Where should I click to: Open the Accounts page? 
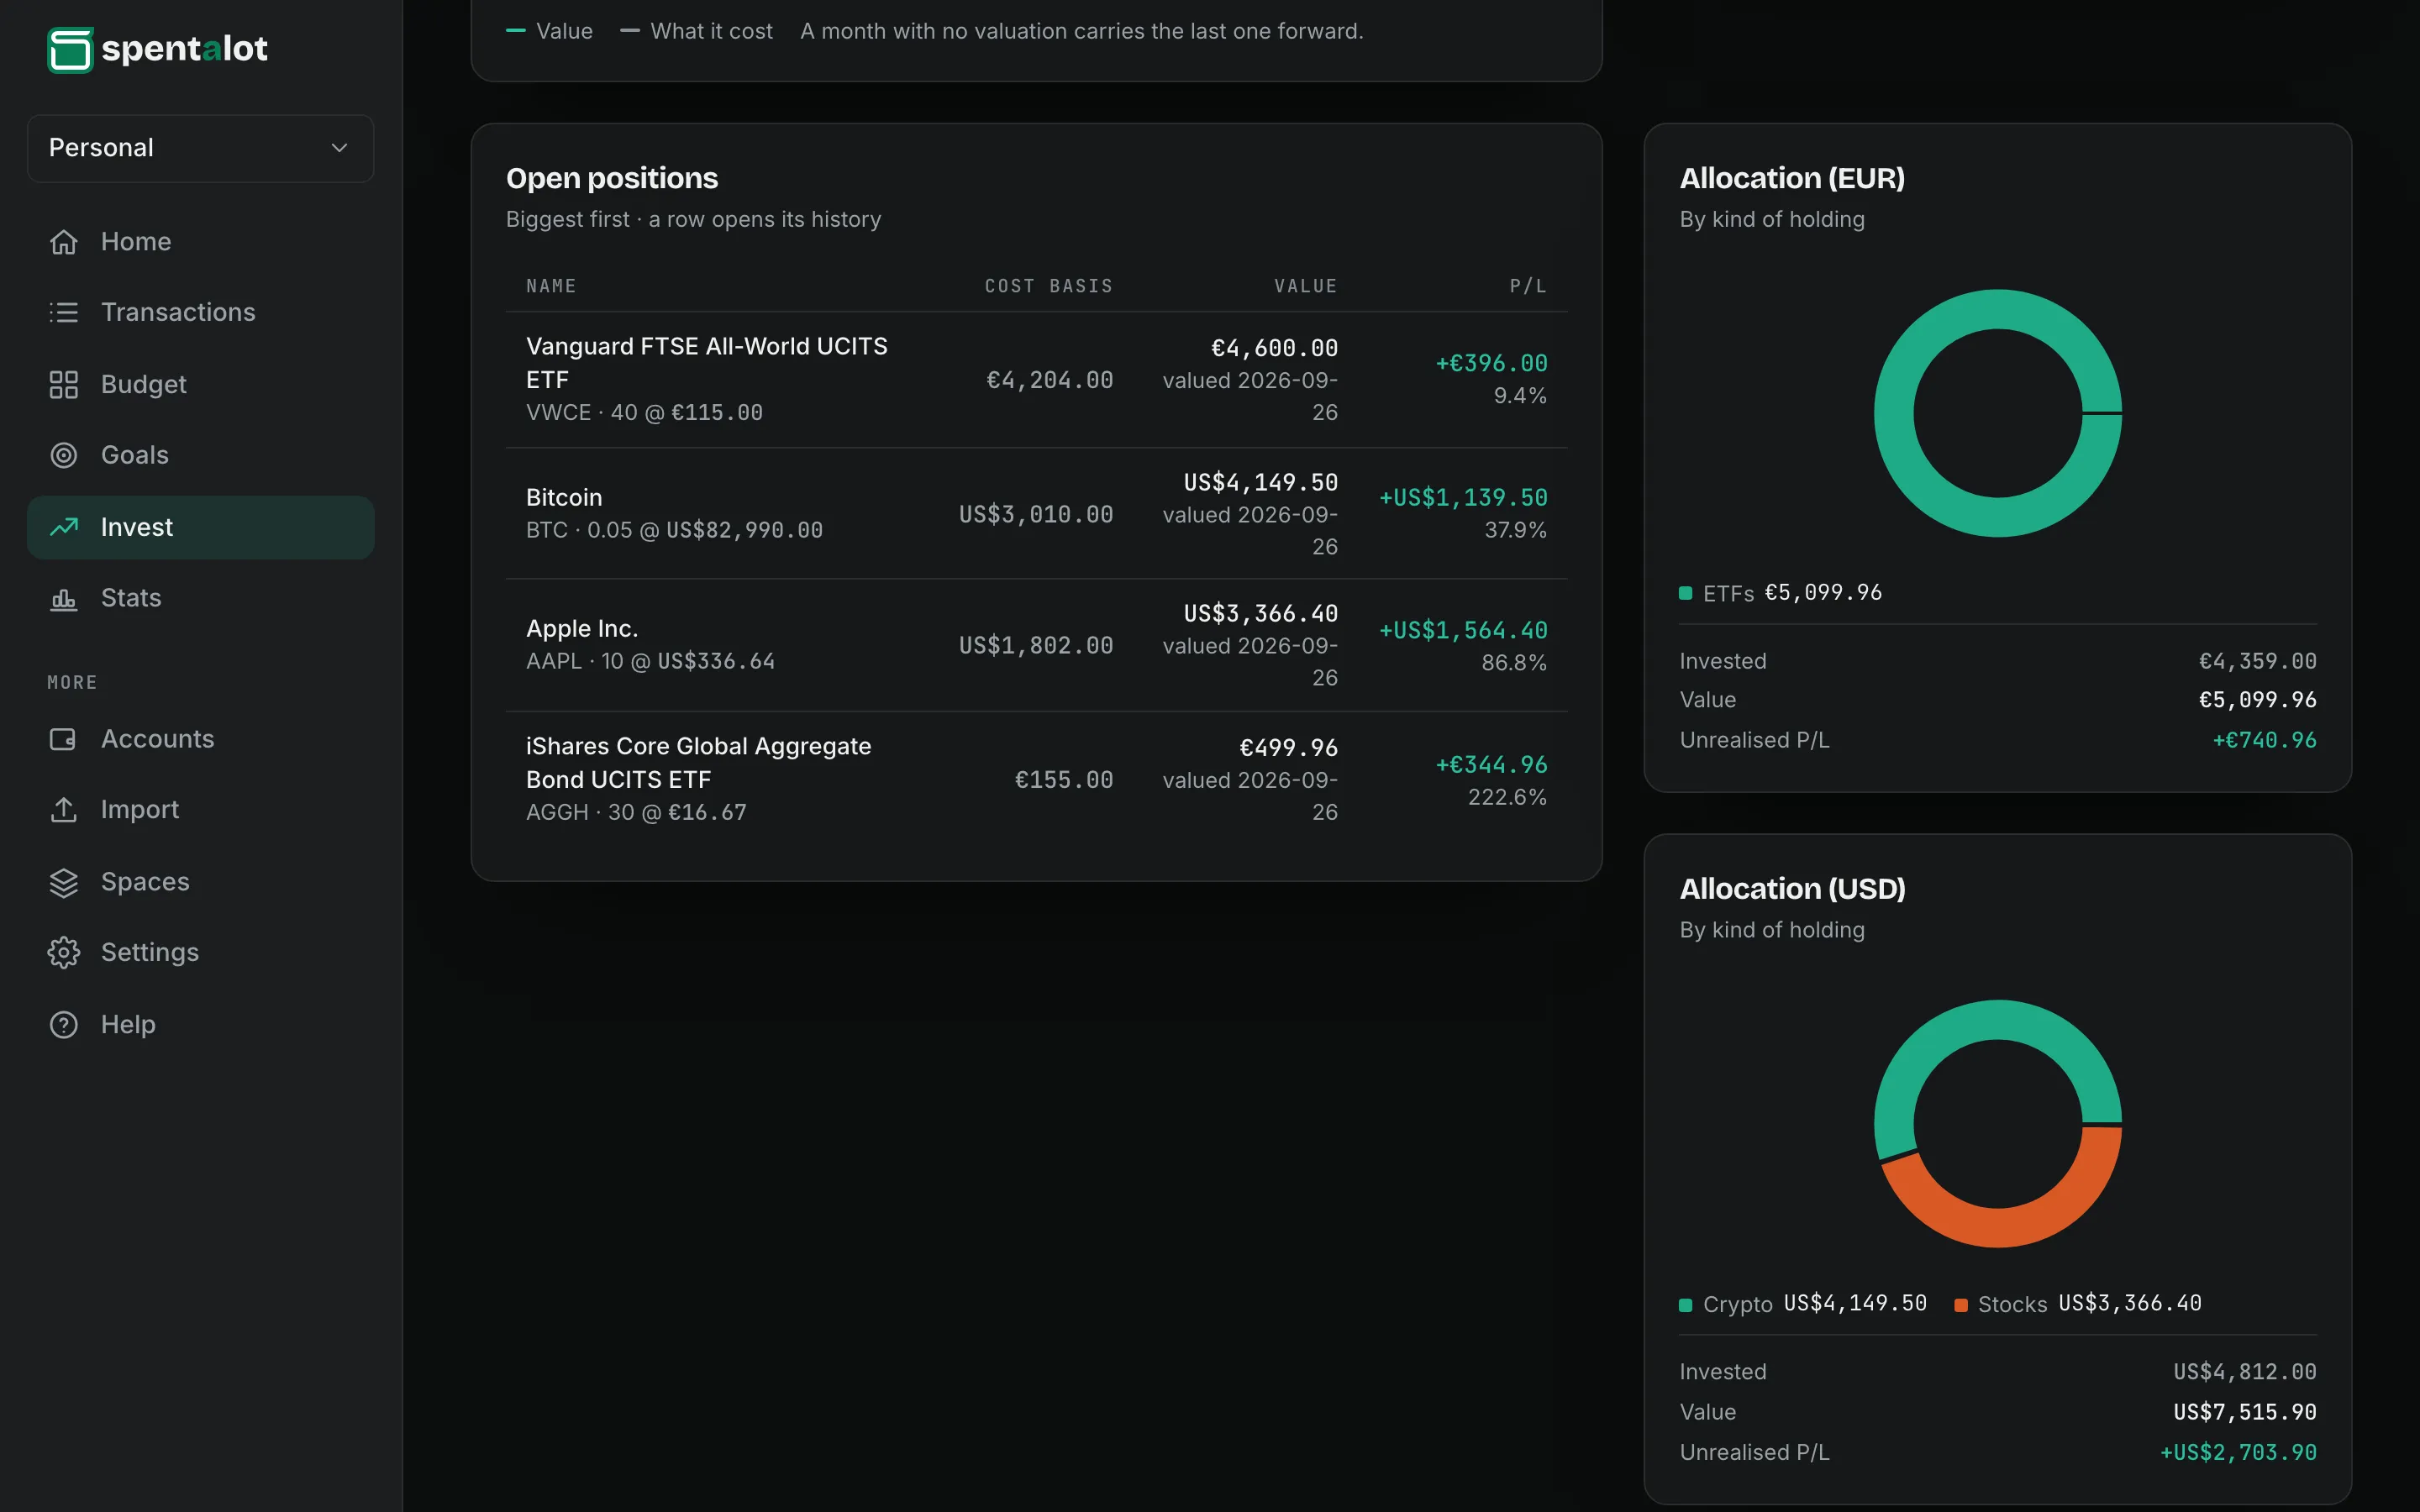[x=201, y=739]
